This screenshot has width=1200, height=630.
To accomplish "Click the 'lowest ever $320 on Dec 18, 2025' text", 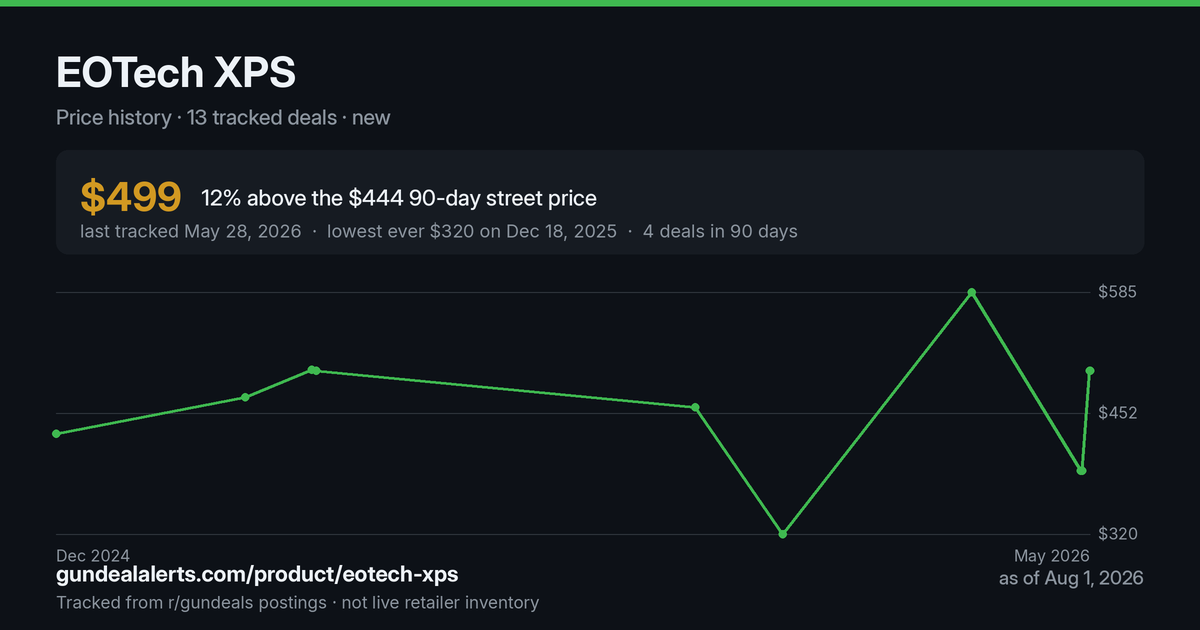I will (473, 231).
